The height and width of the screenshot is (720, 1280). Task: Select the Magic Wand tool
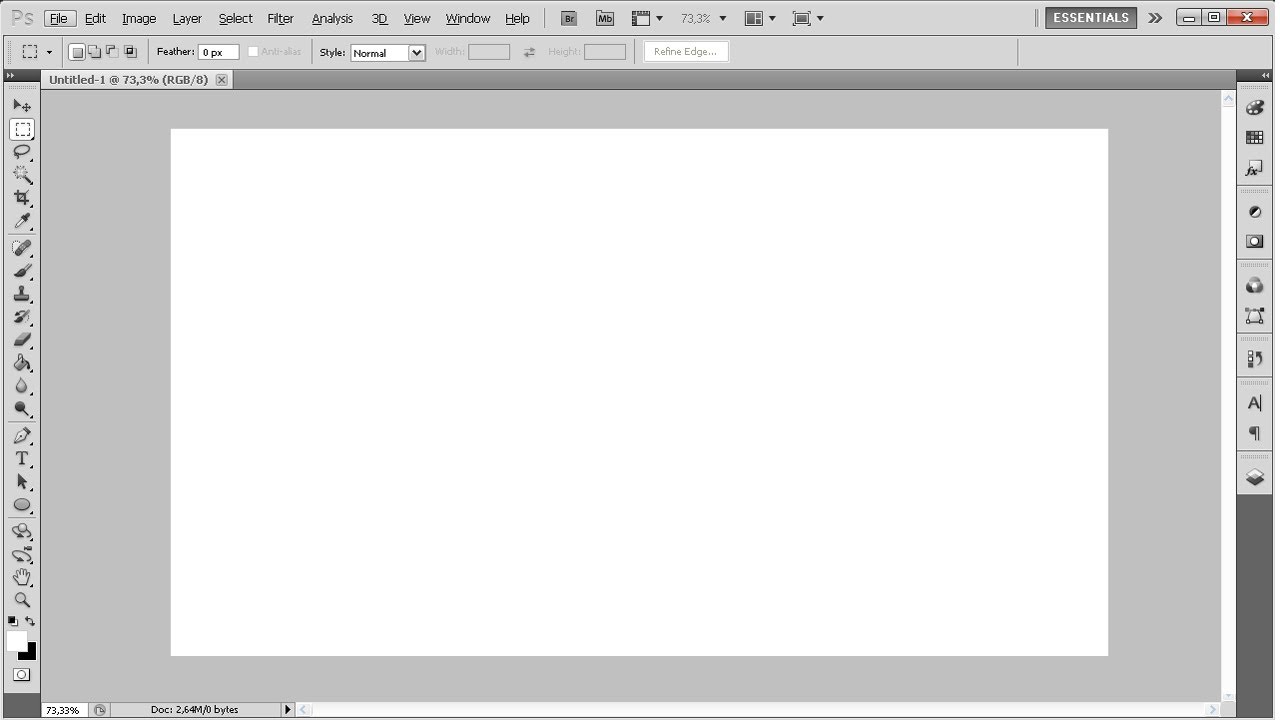click(x=22, y=175)
